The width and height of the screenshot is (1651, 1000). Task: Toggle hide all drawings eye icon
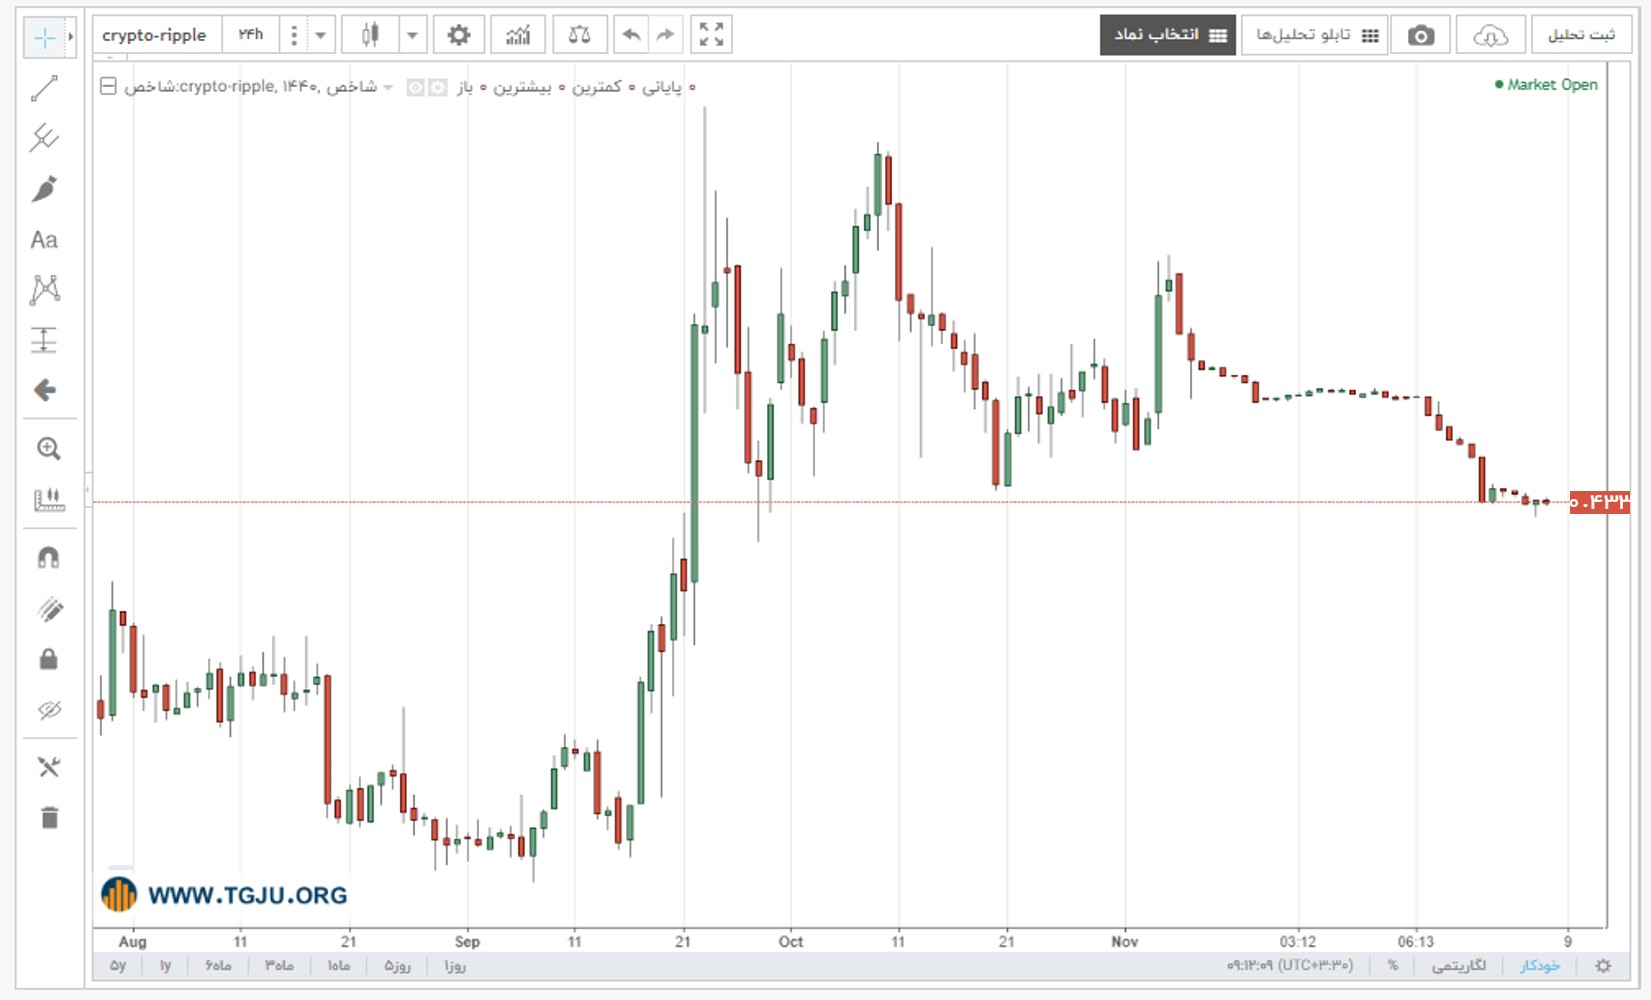coord(49,710)
